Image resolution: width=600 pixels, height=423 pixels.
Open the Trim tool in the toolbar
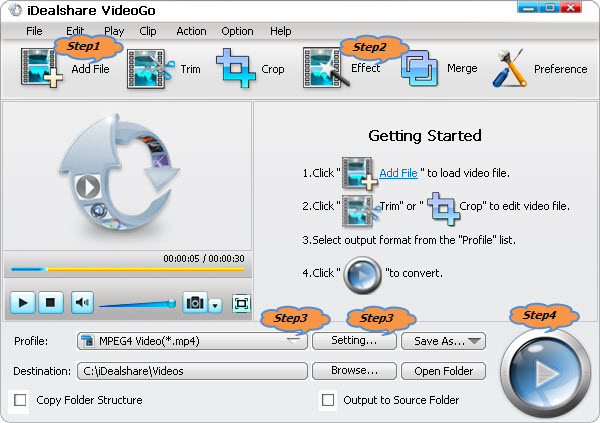tap(150, 69)
